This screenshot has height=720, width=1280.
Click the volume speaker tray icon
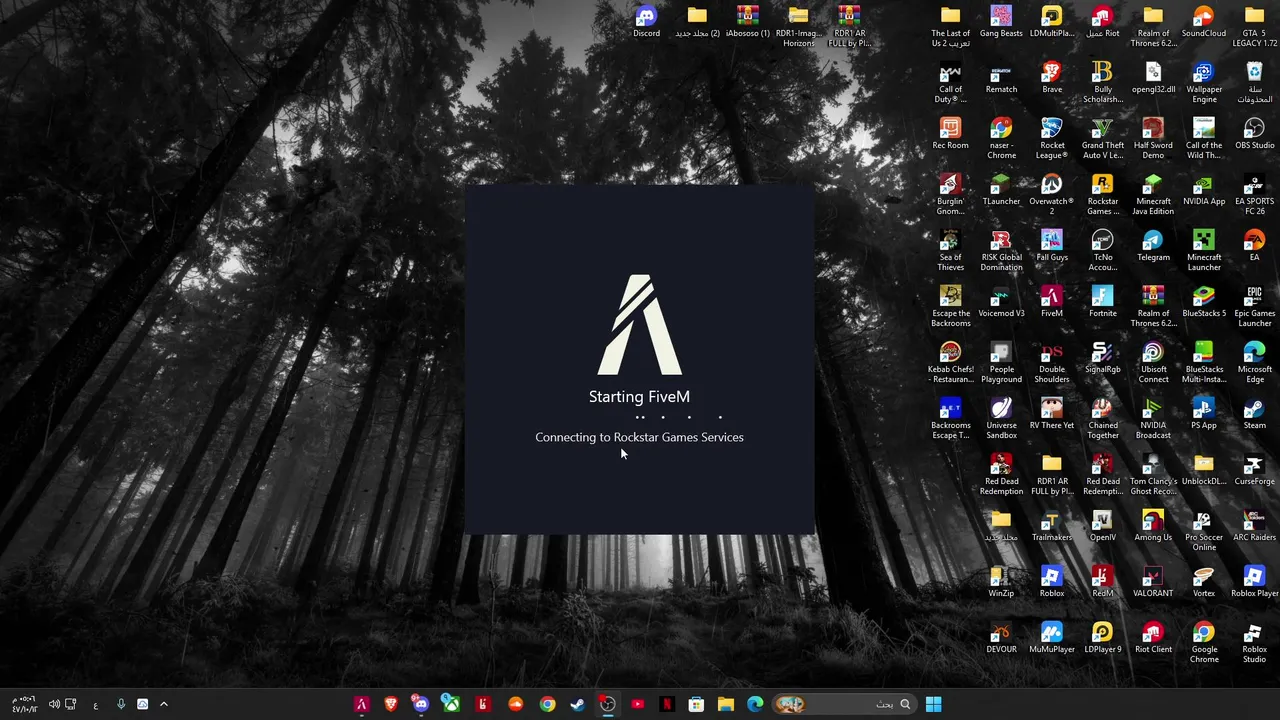pos(54,704)
